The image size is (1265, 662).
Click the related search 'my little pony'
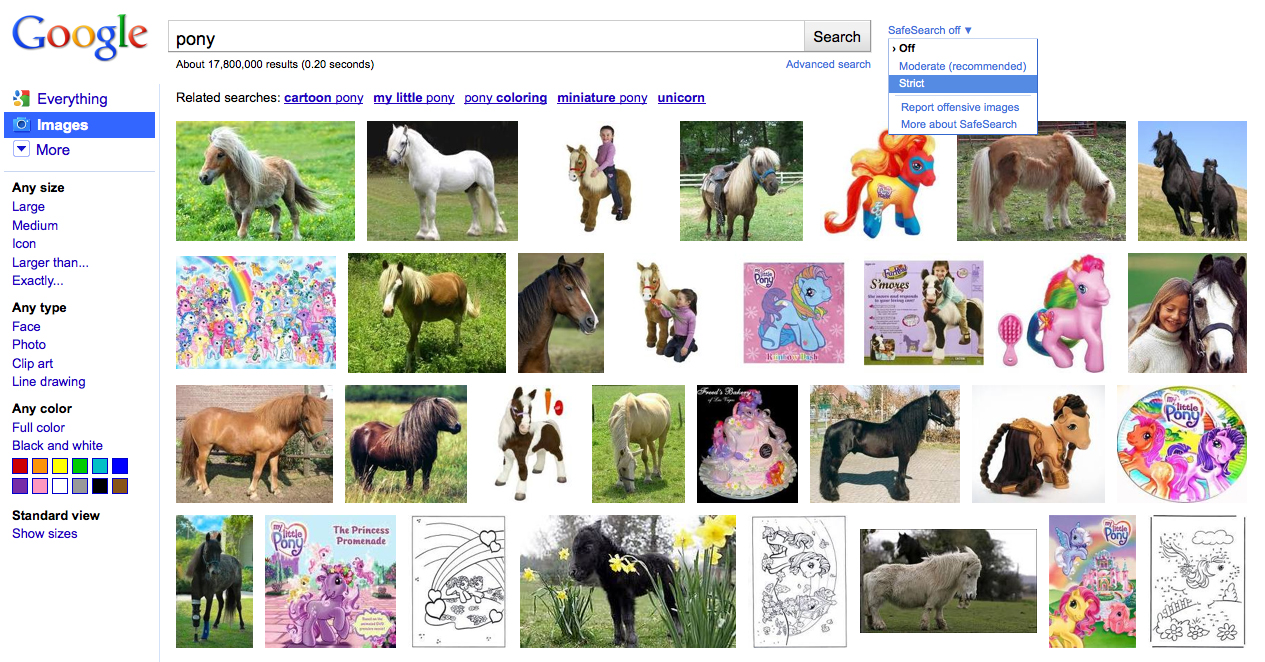pos(414,98)
